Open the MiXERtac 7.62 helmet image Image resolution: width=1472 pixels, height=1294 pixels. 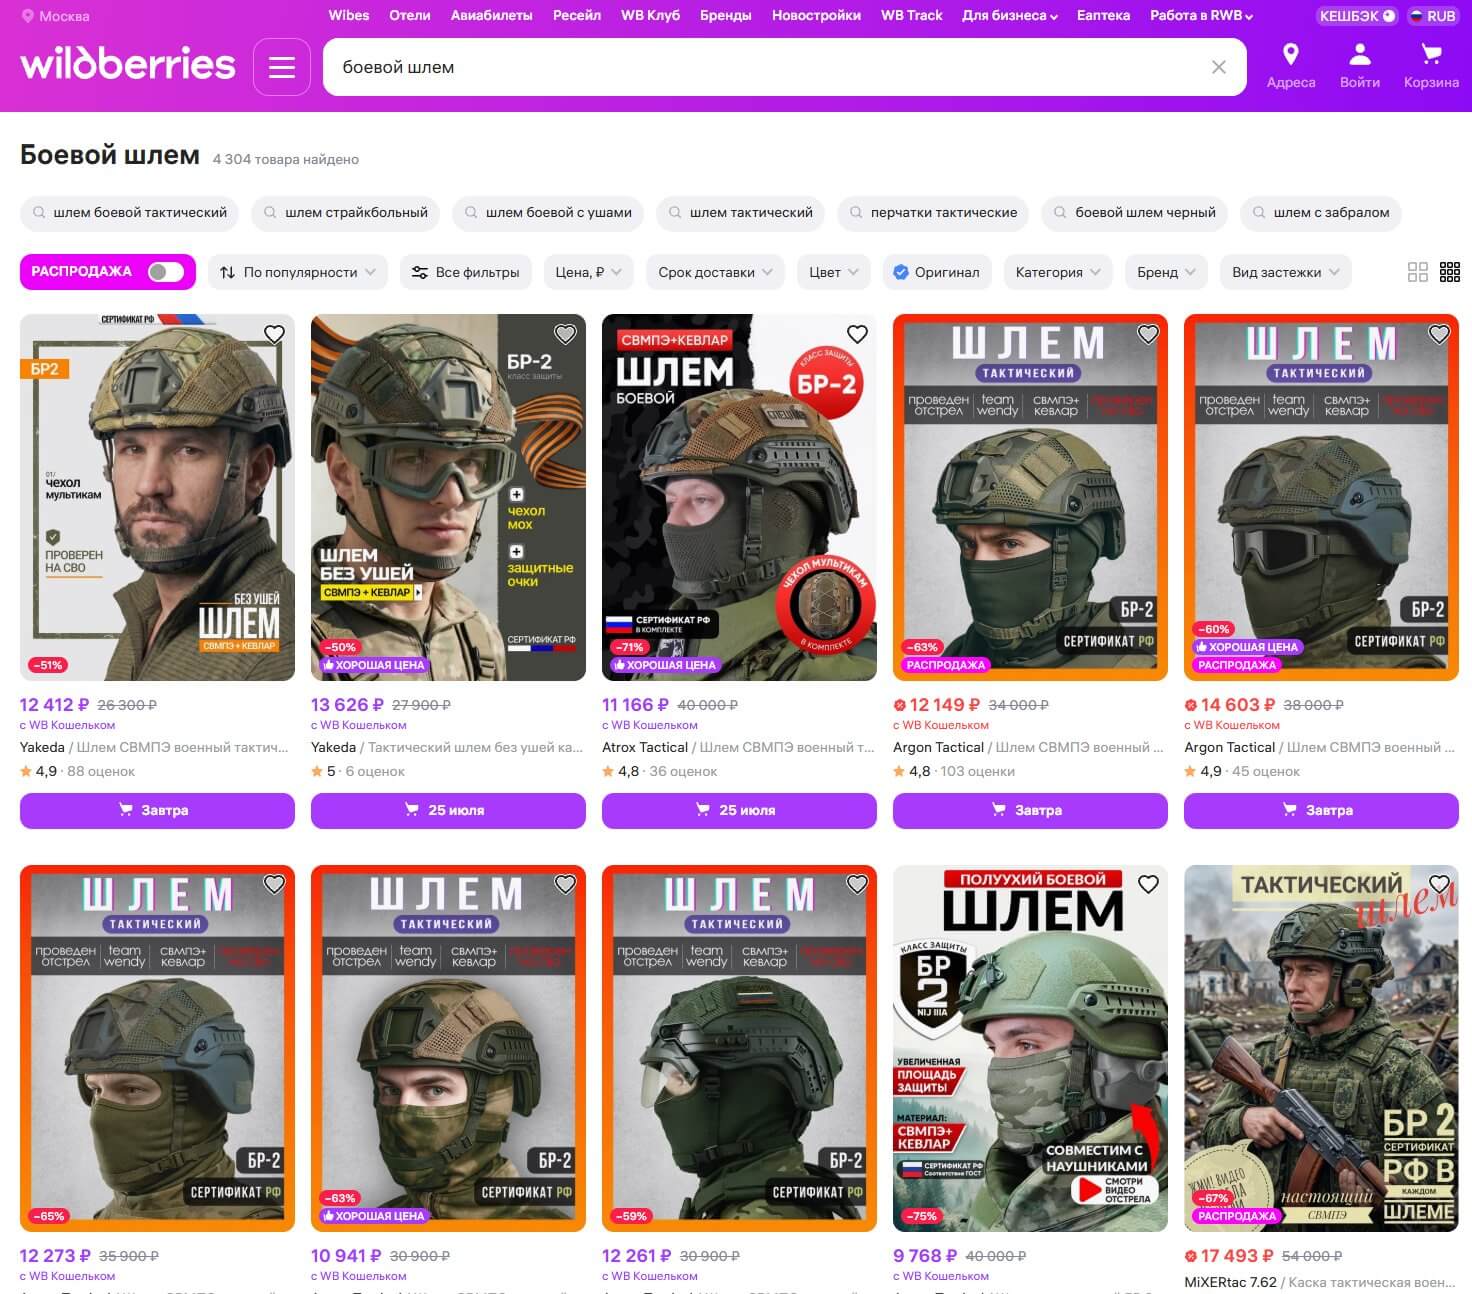[x=1321, y=1048]
